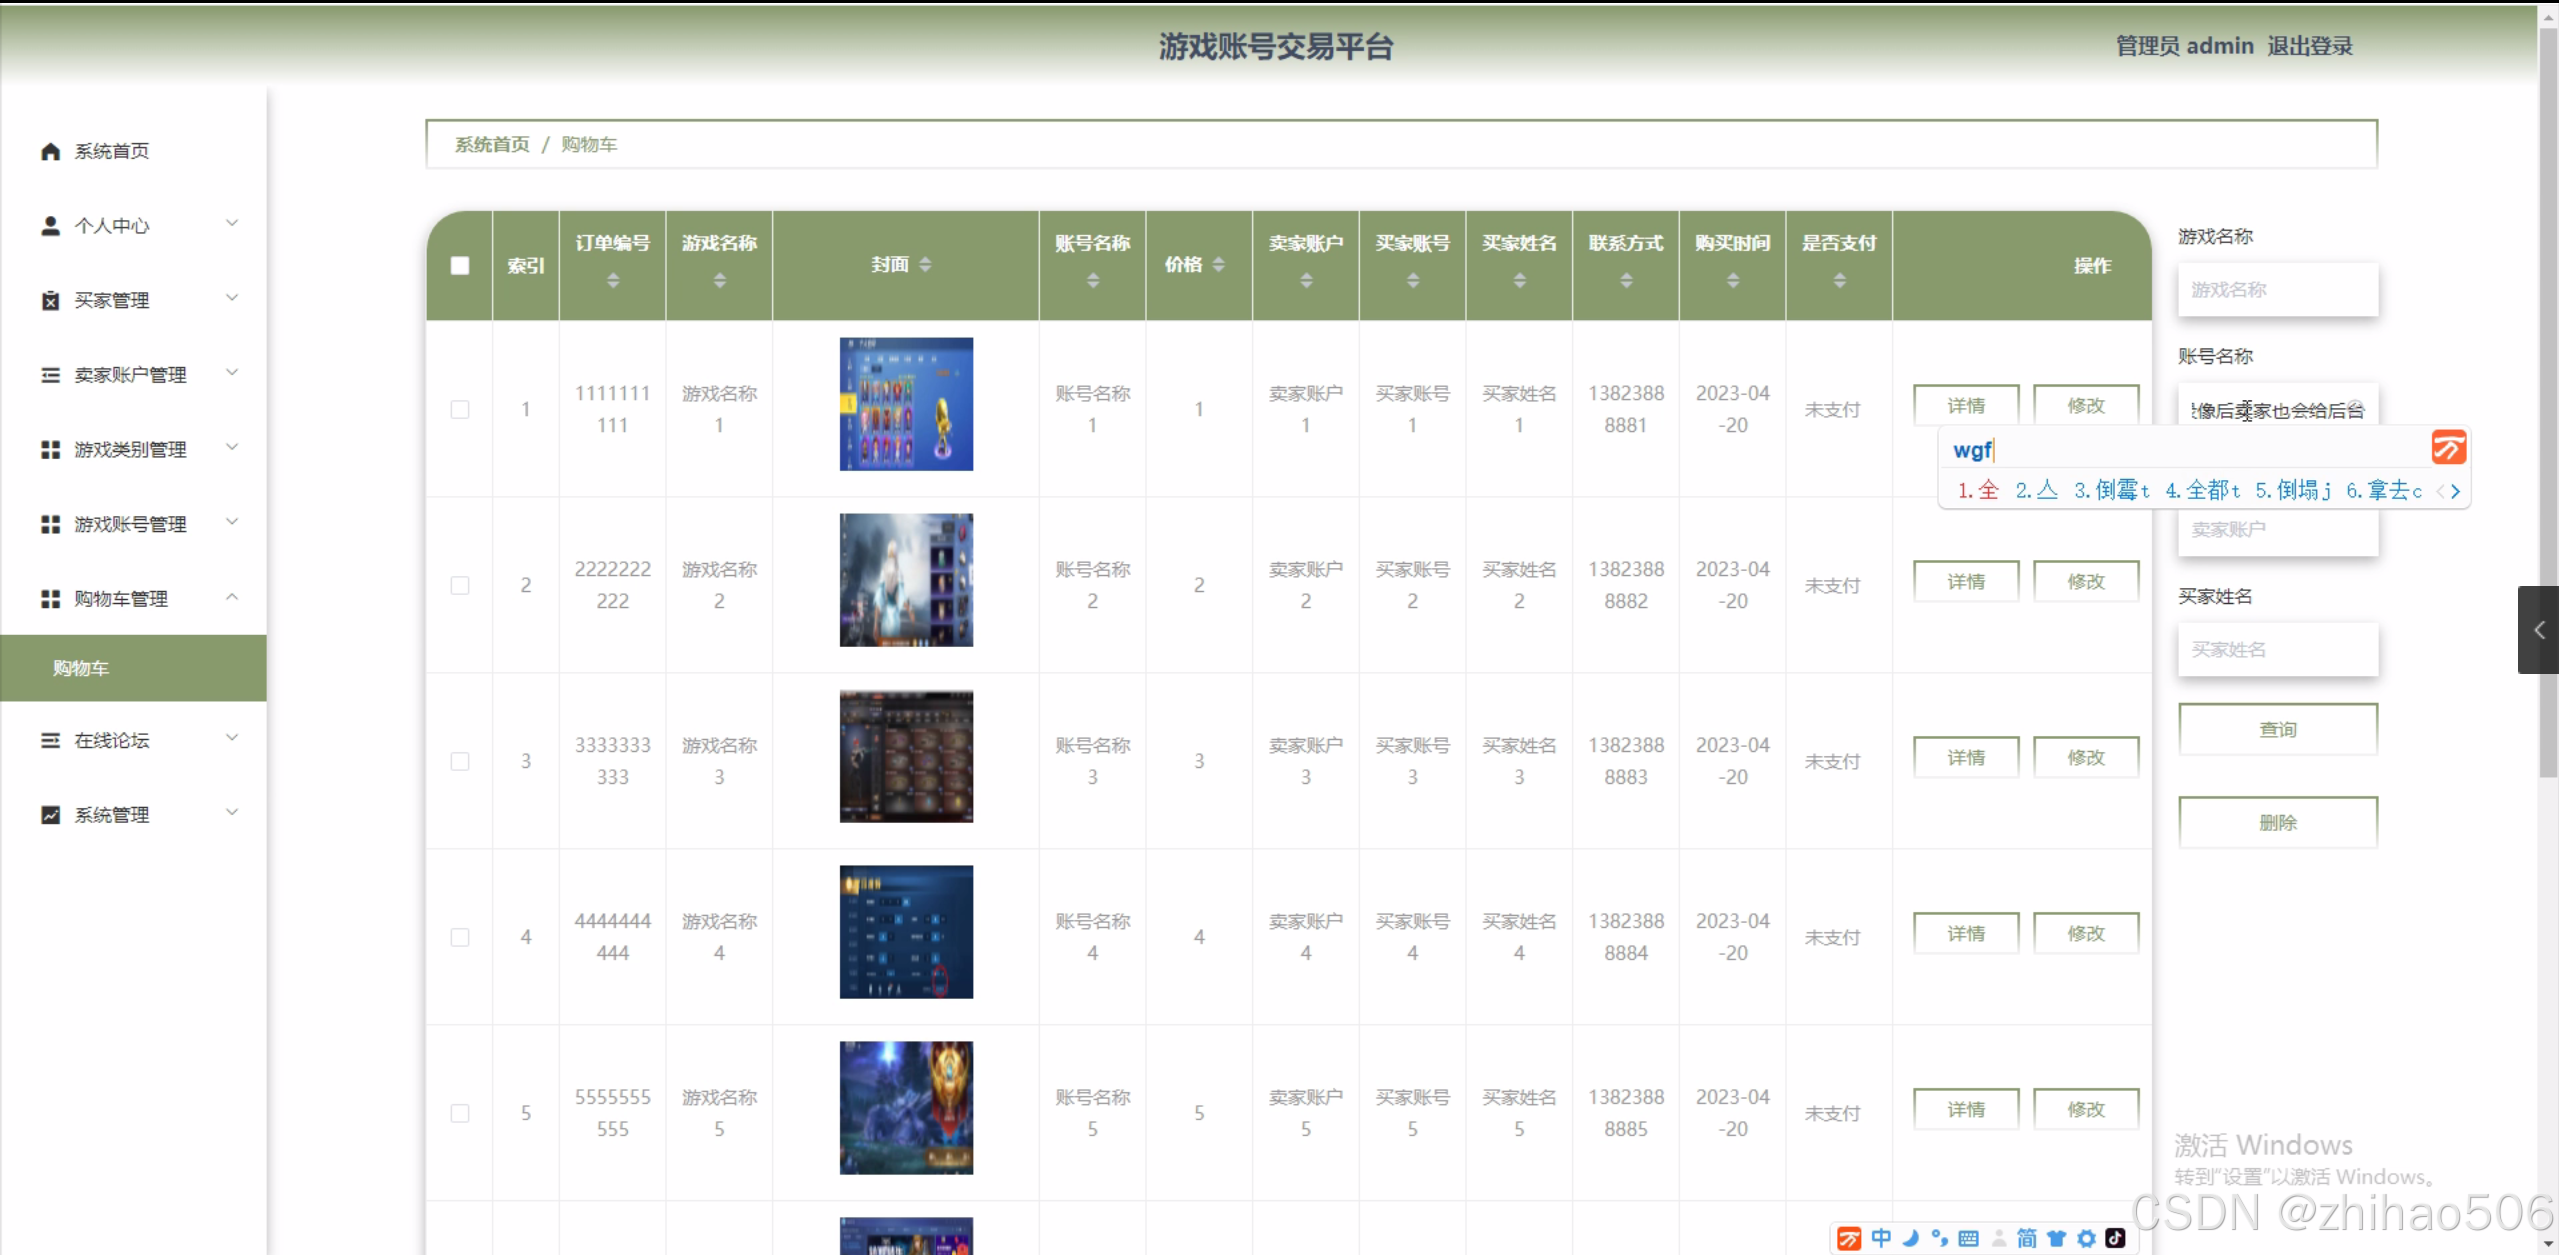Open the 购物车 submenu item
Viewport: 2559px width, 1255px height.
(x=82, y=668)
